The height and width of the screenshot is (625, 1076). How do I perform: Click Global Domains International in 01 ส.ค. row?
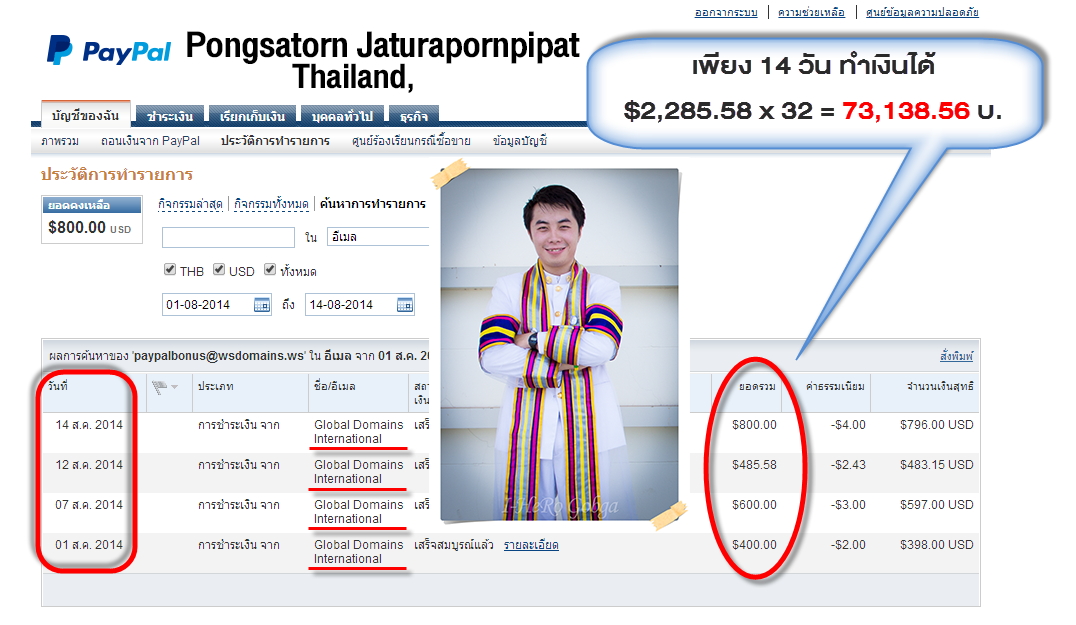click(358, 552)
